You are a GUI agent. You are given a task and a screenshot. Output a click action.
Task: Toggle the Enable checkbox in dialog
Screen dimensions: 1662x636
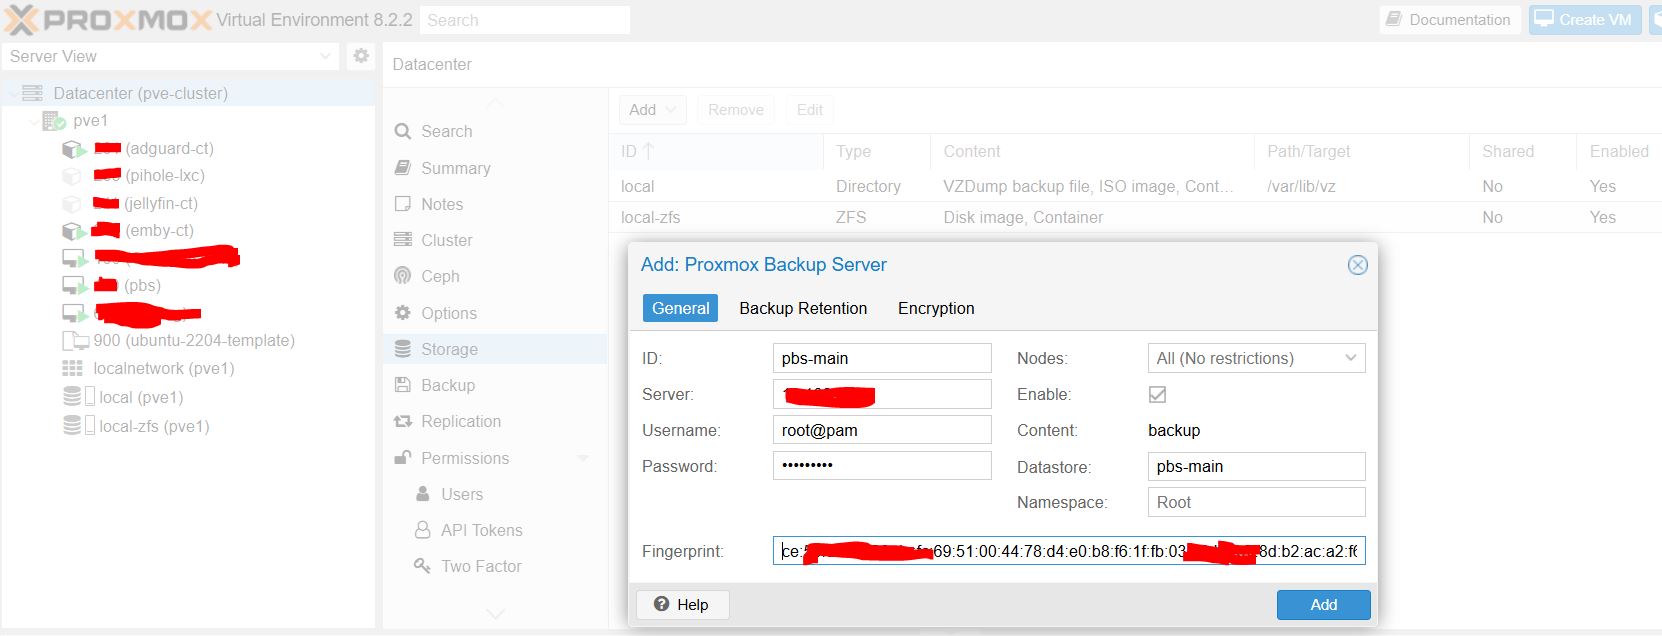point(1157,394)
